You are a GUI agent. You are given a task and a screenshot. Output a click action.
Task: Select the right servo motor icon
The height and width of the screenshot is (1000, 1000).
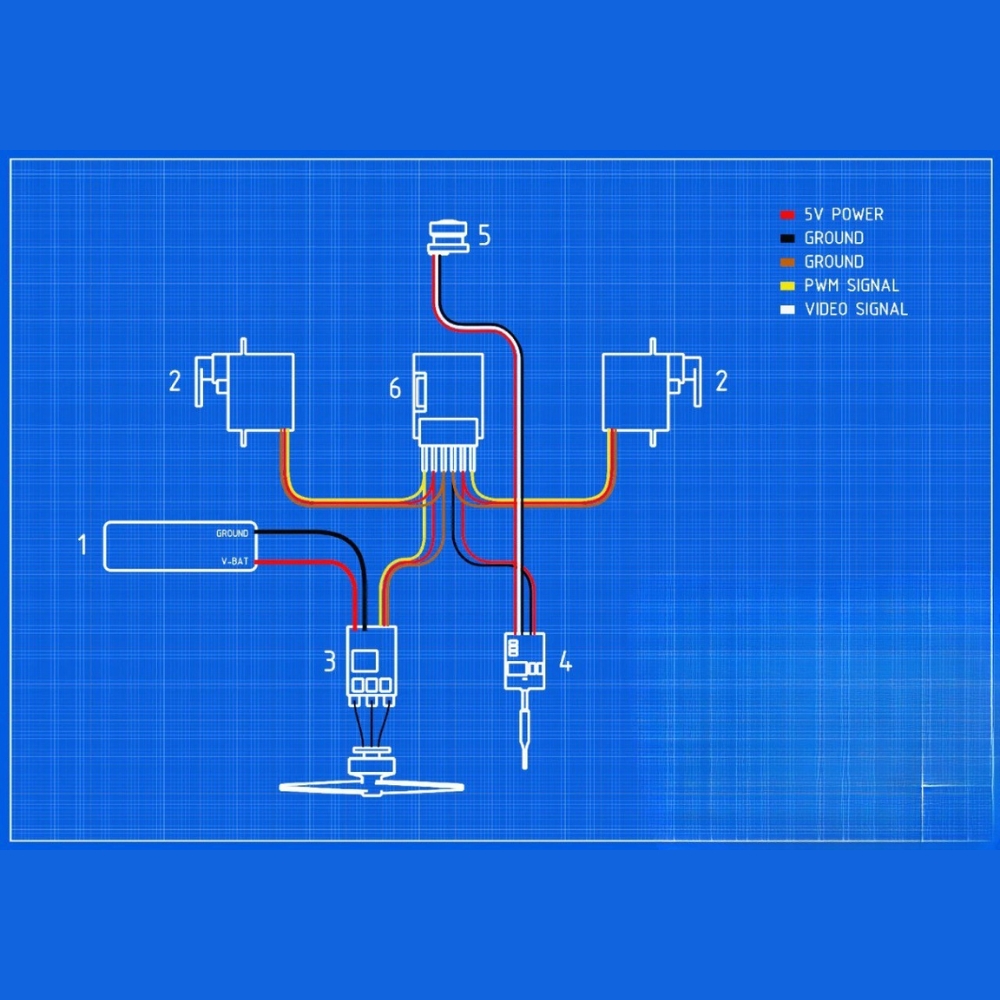tap(652, 392)
